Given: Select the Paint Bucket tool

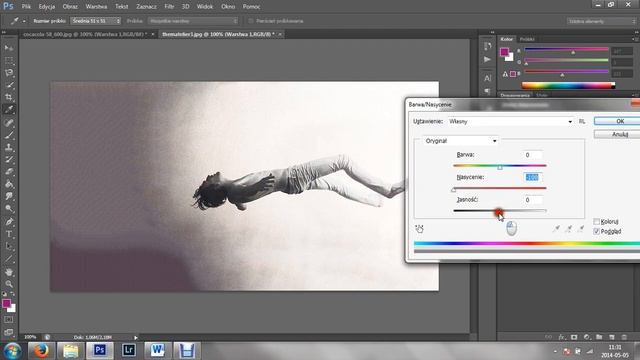Looking at the screenshot, I should coord(9,184).
